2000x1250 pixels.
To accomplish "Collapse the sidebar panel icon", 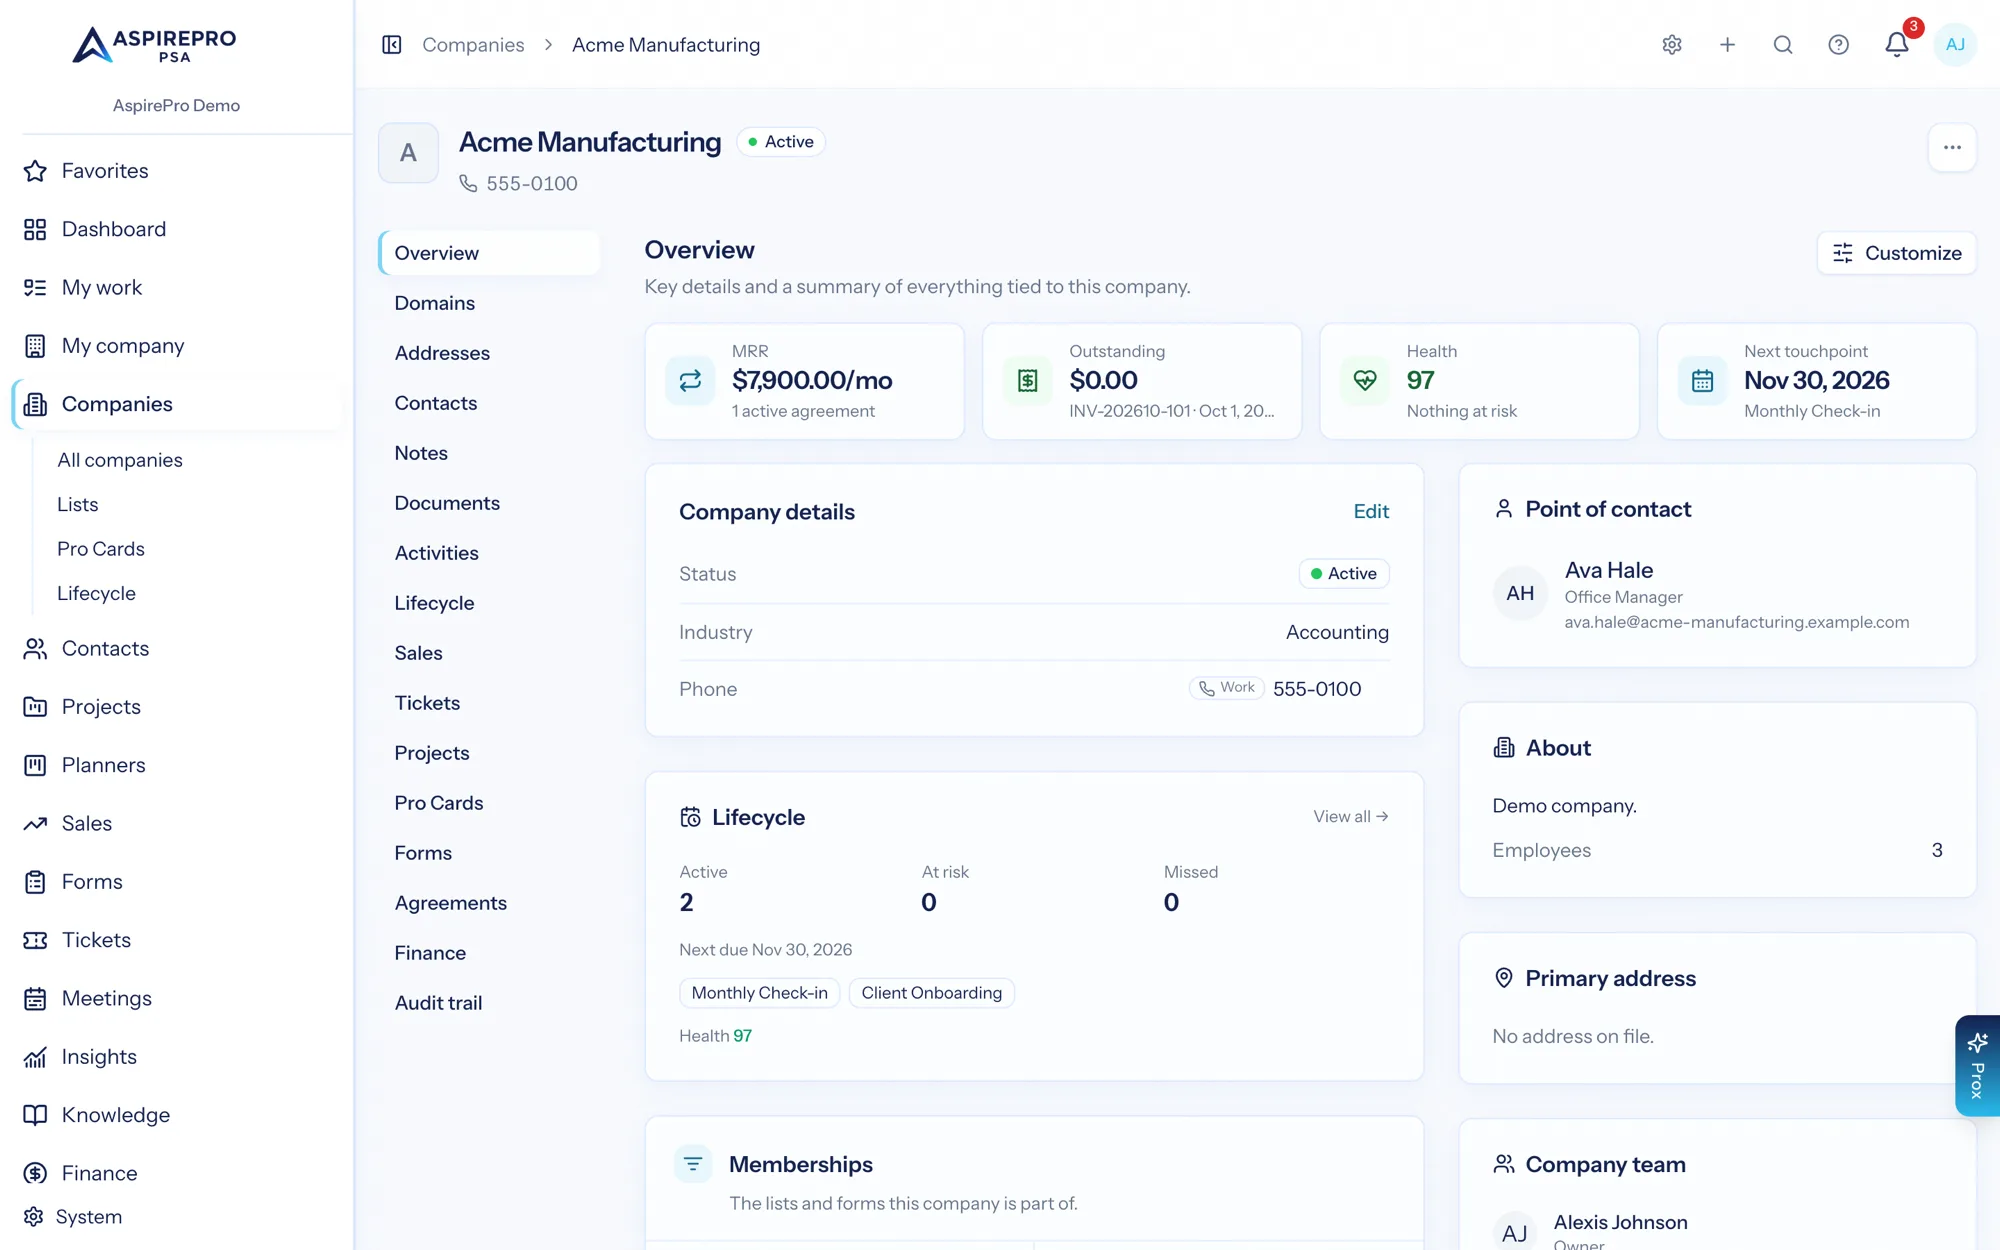I will click(392, 45).
